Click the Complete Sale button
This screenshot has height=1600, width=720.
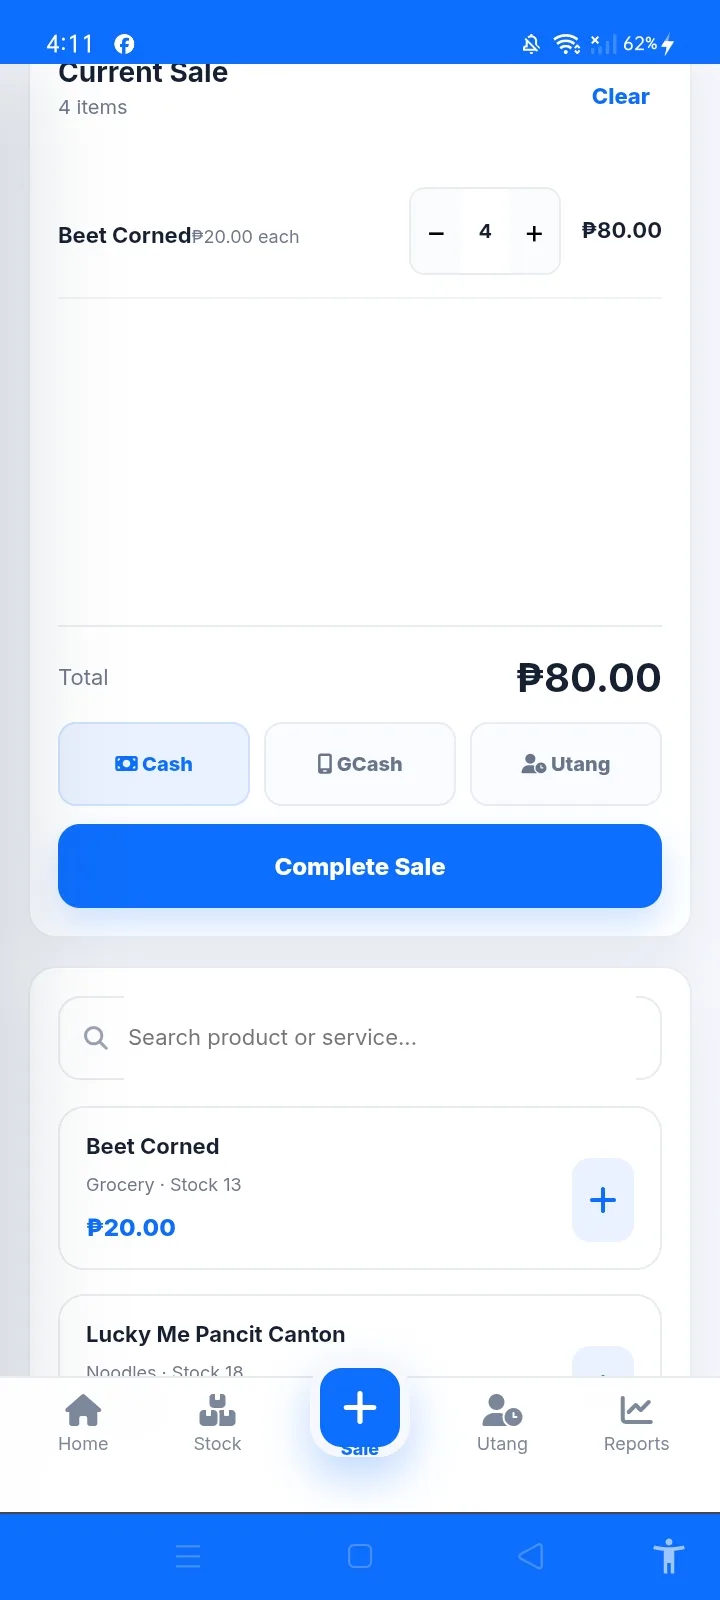pos(360,866)
